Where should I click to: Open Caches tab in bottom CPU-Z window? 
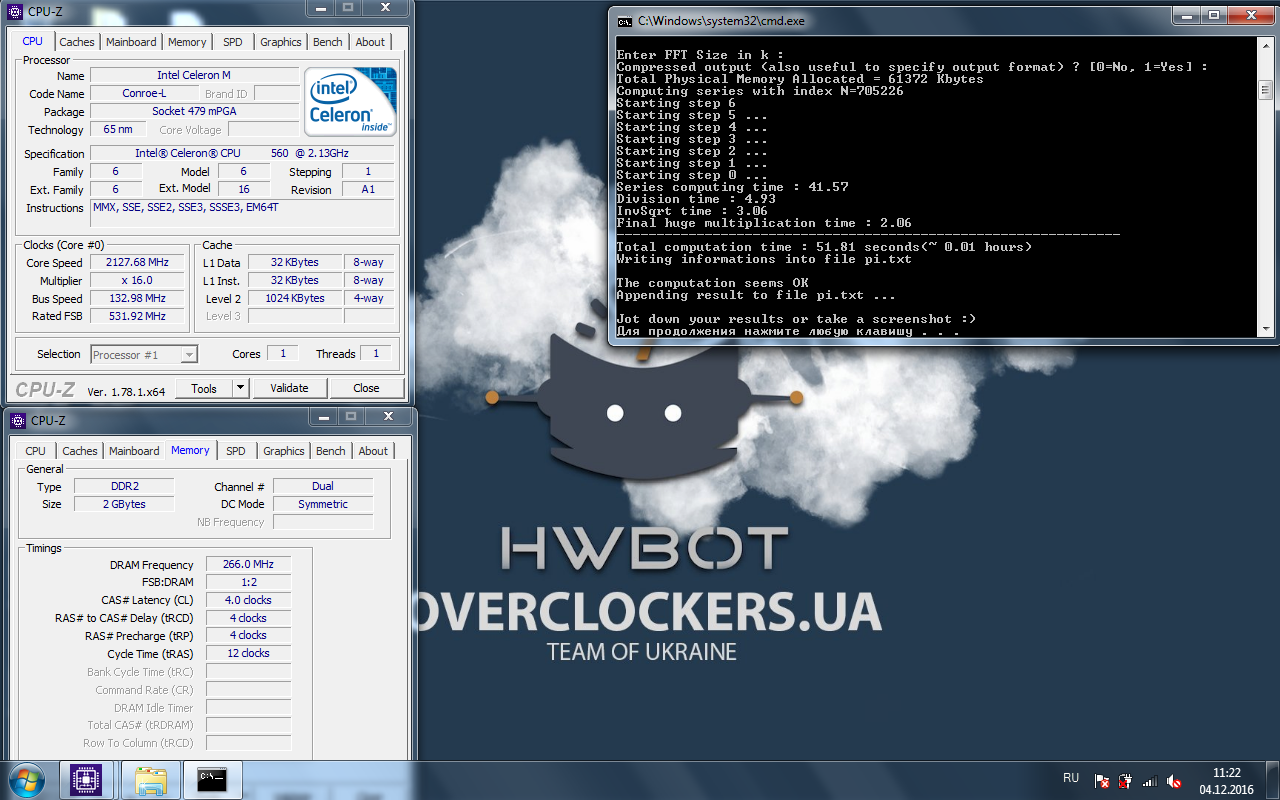(x=80, y=451)
